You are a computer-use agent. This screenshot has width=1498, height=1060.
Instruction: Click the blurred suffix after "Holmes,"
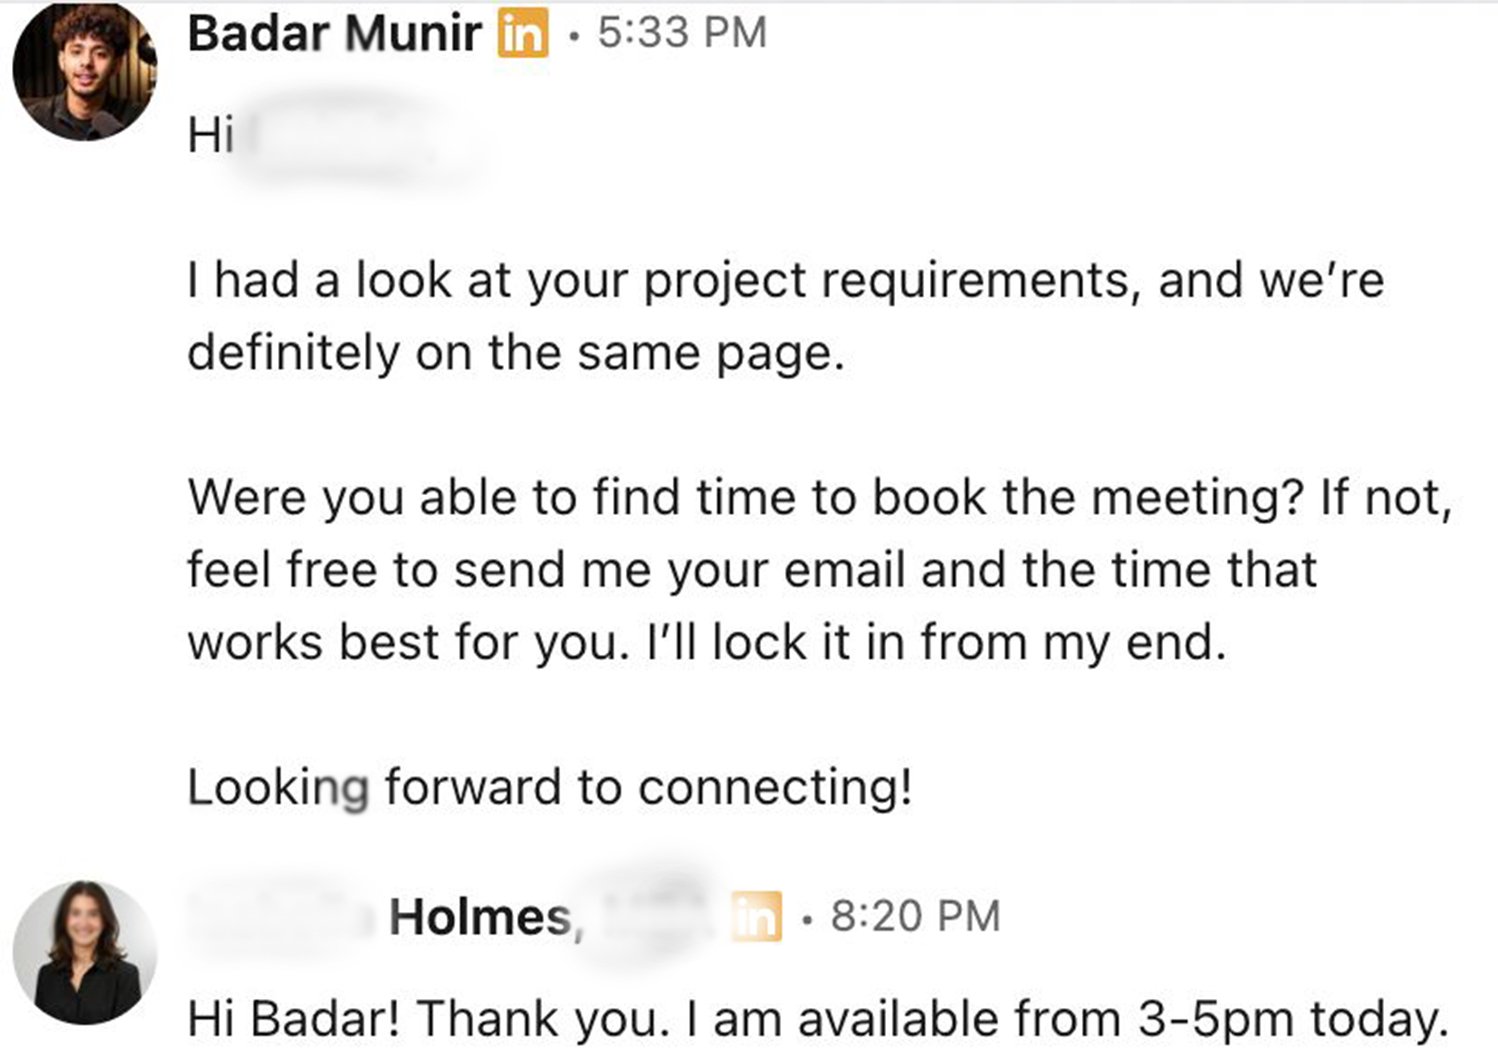650,914
